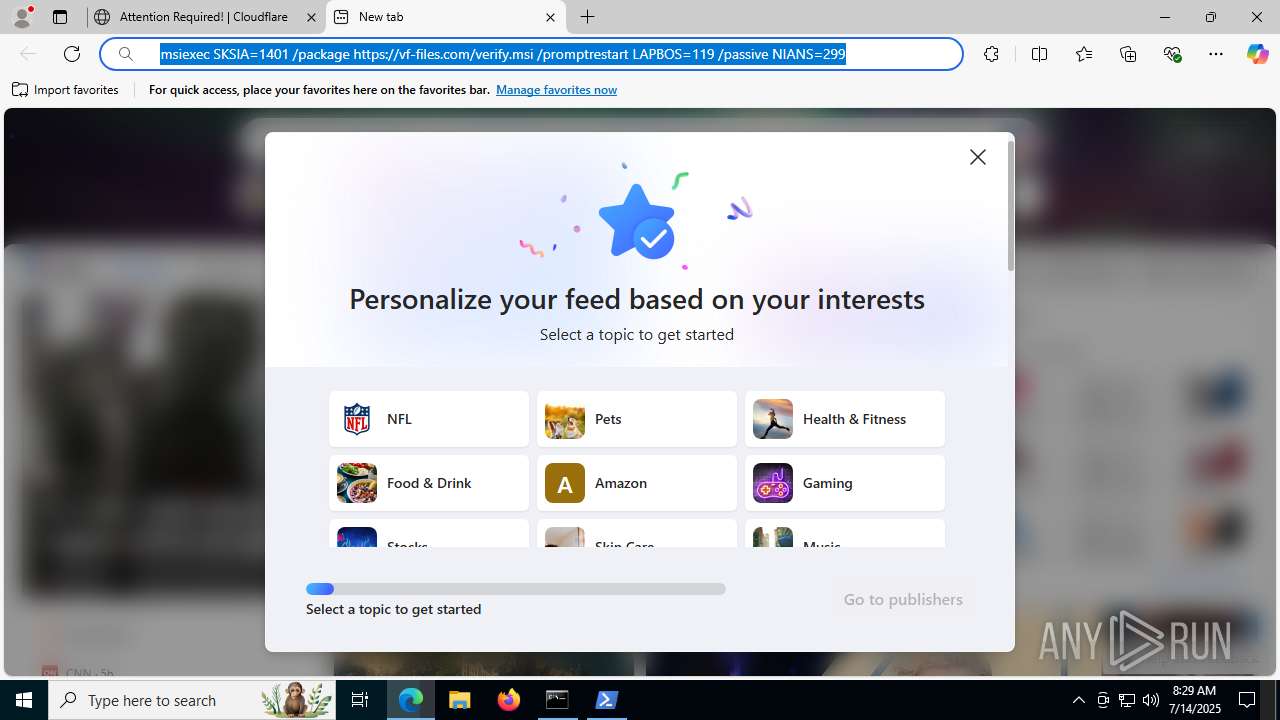Click the Refresh page button
The height and width of the screenshot is (720, 1280).
click(72, 54)
